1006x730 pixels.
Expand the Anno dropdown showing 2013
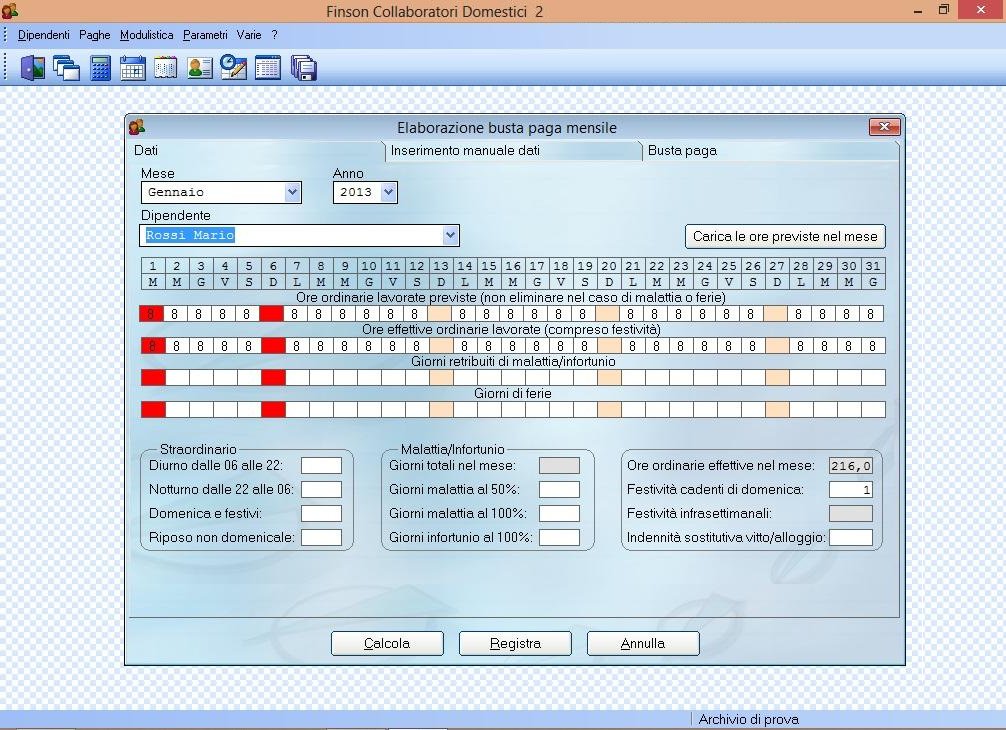(x=388, y=192)
